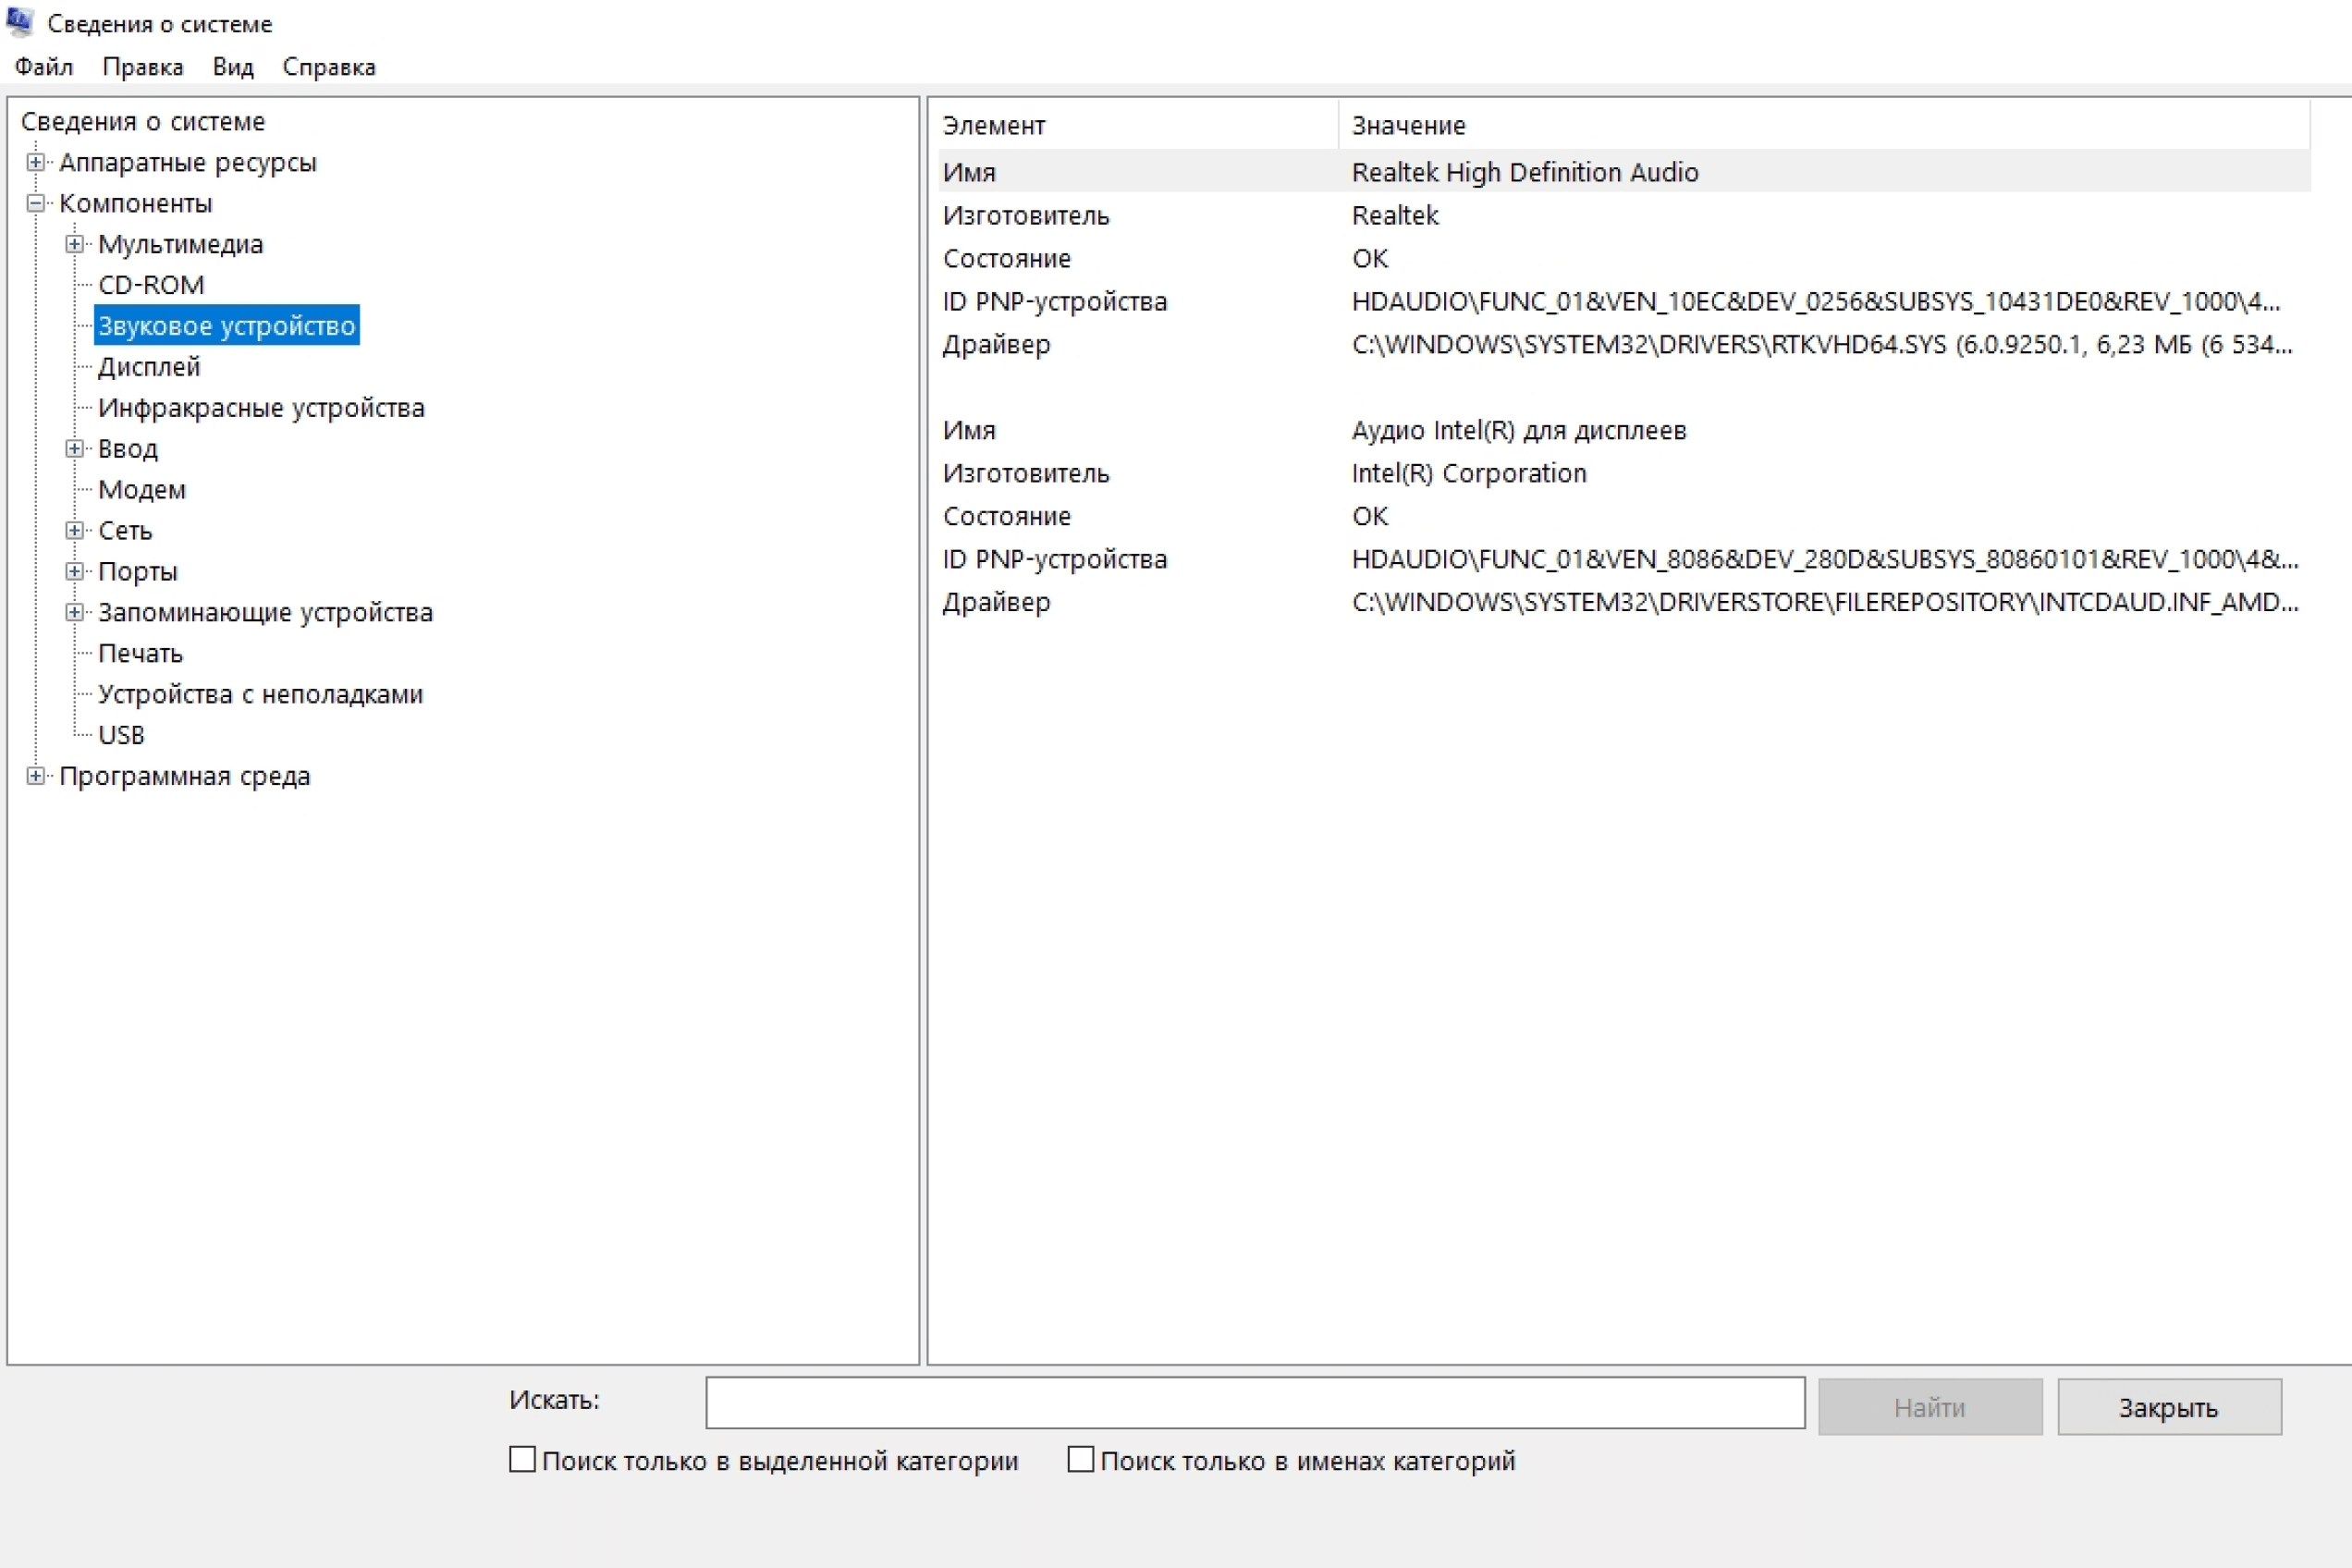The image size is (2352, 1568).
Task: Open the Вид menu
Action: 233,67
